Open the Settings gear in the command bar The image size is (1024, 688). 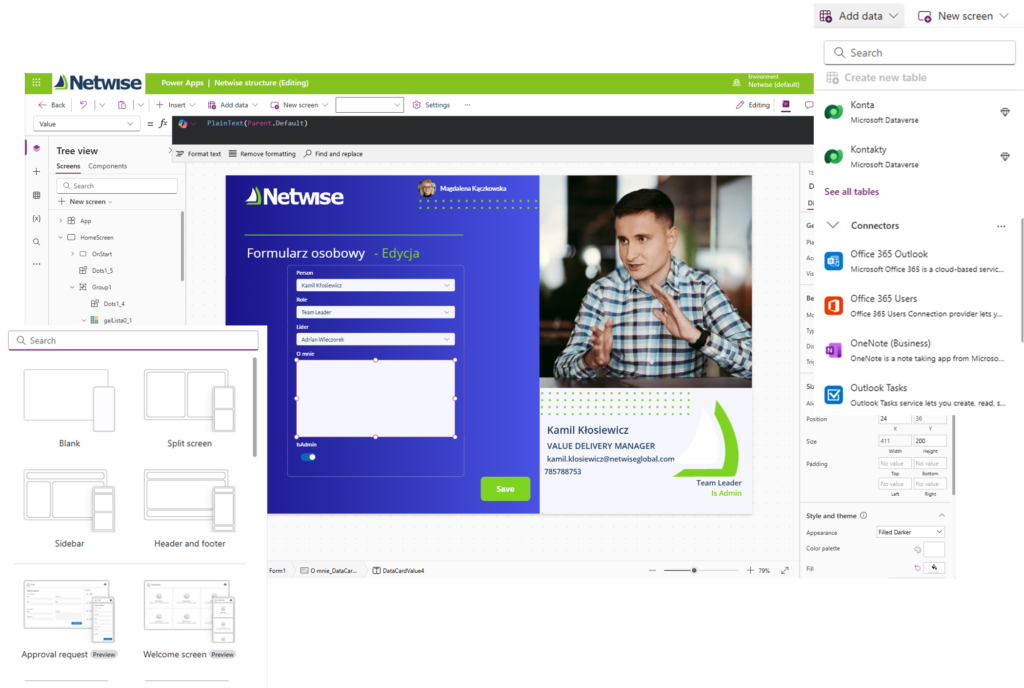click(432, 104)
